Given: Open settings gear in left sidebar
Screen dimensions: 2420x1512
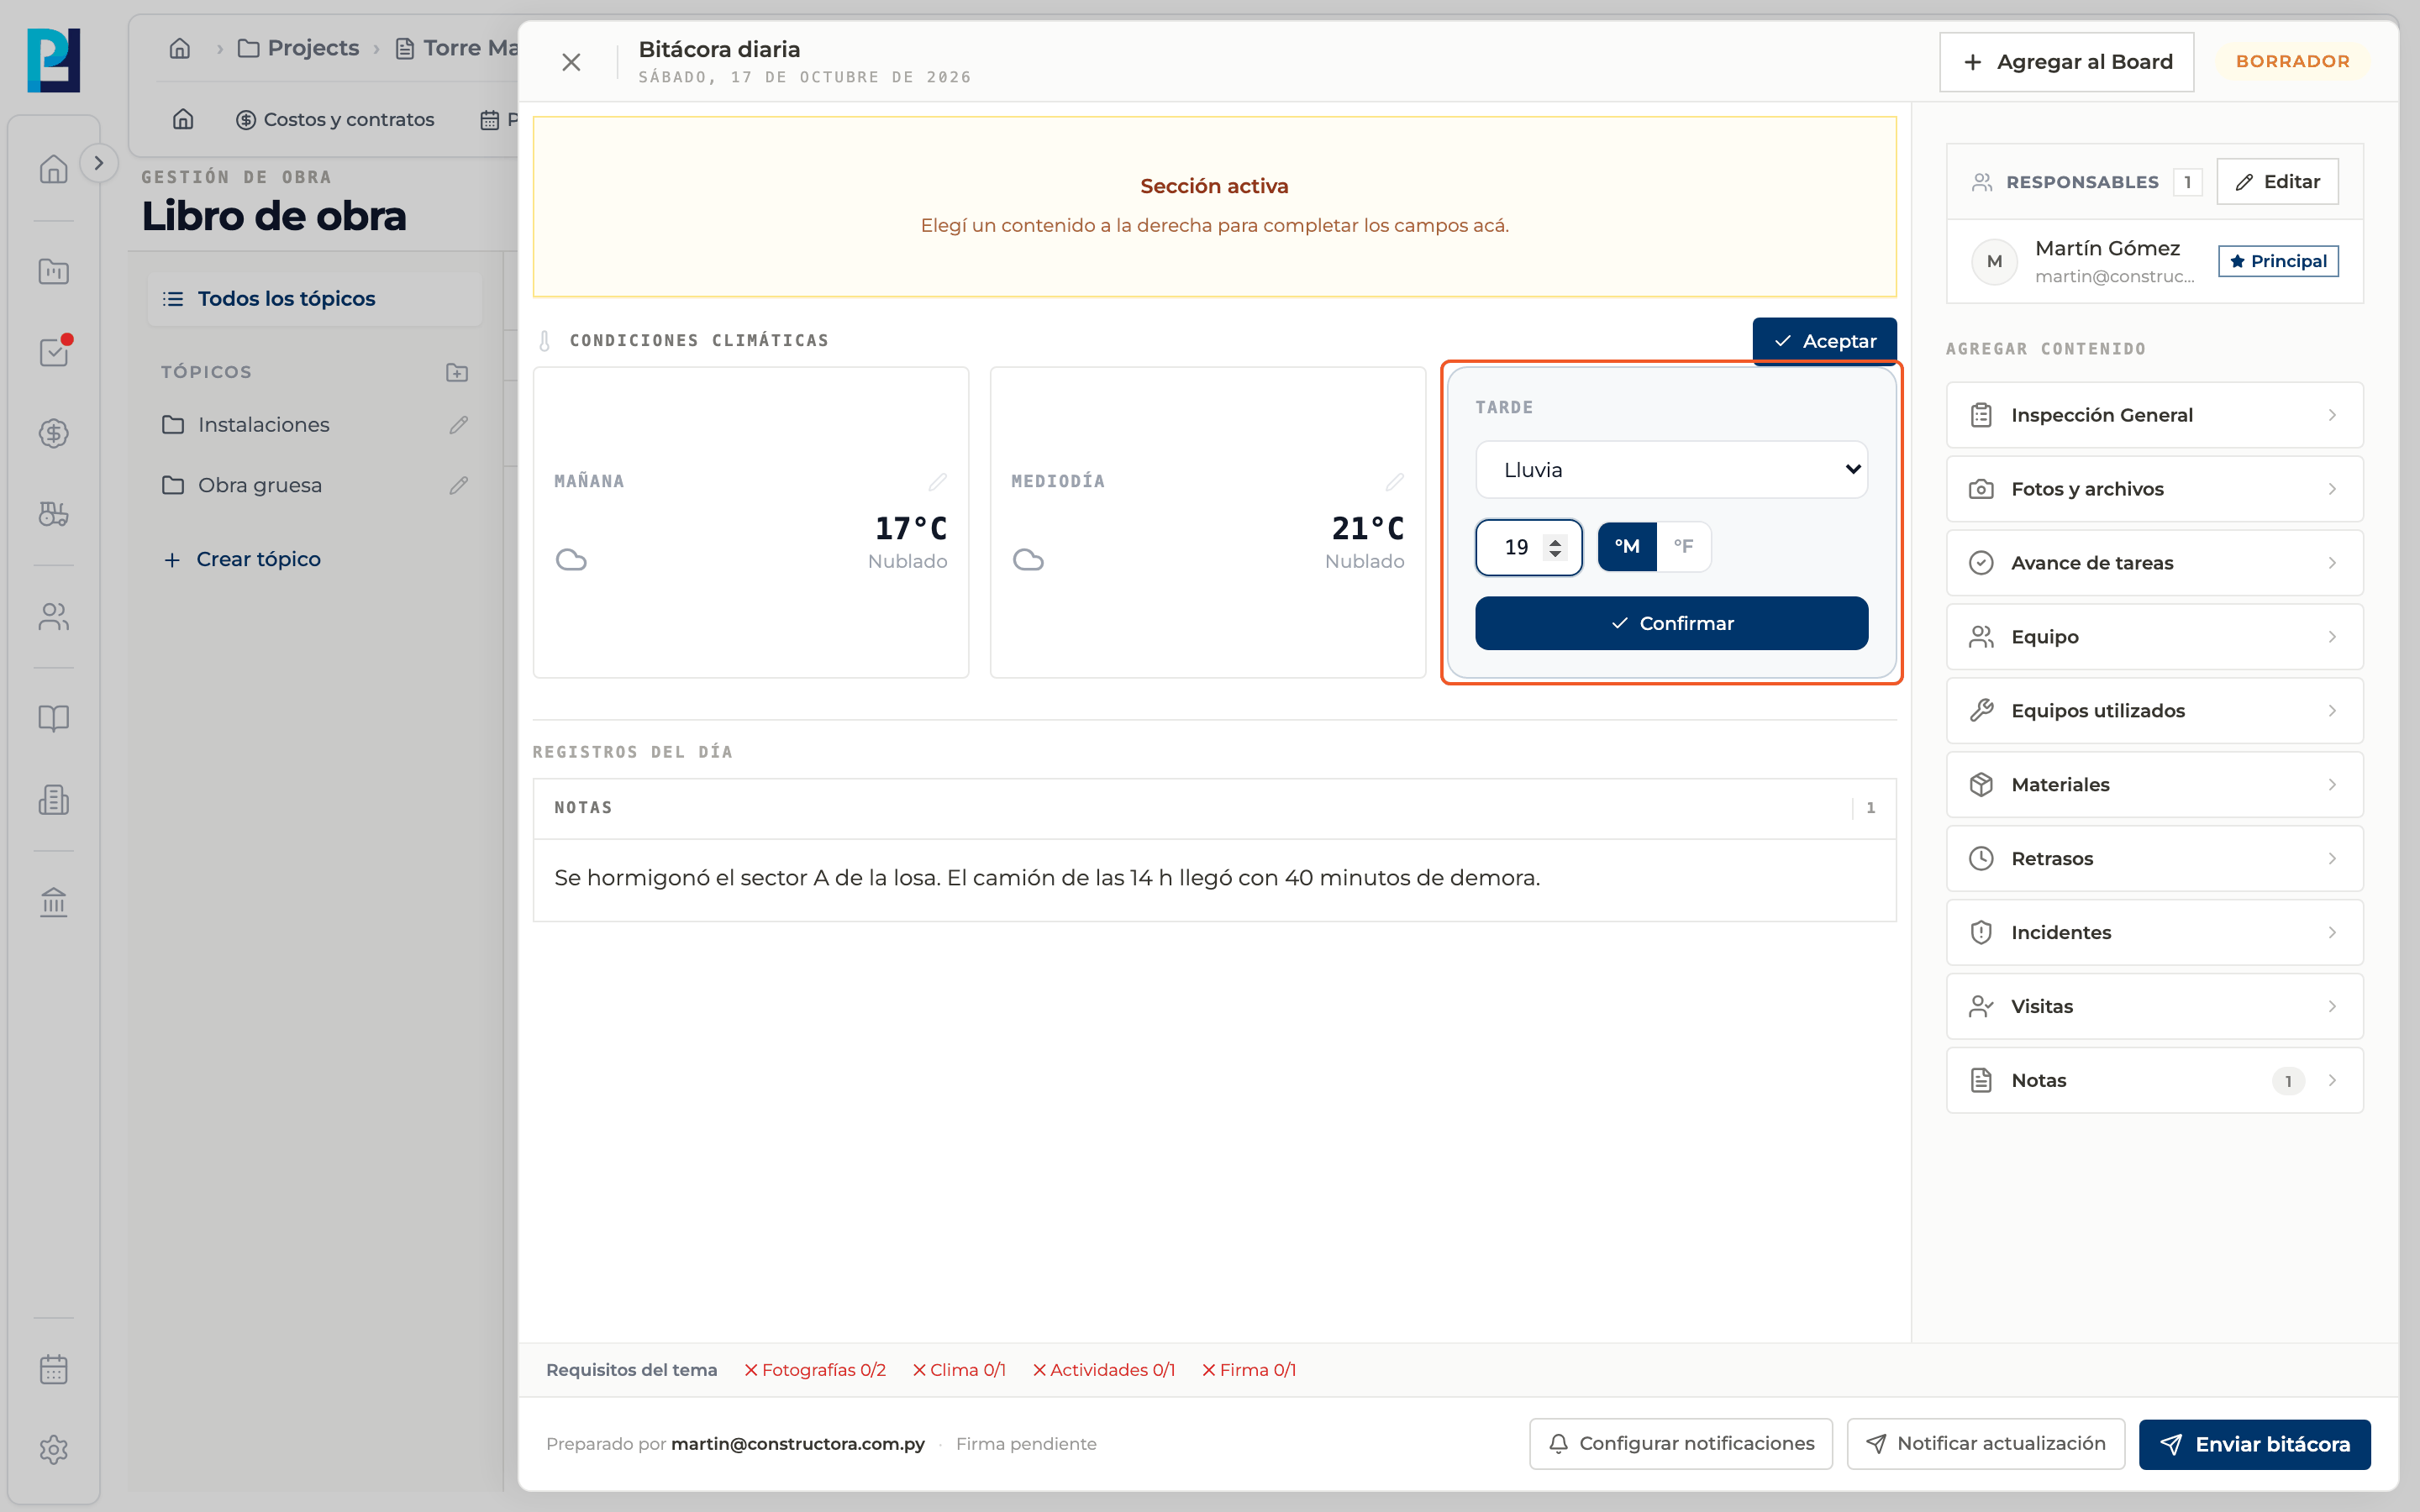Looking at the screenshot, I should coord(54,1449).
